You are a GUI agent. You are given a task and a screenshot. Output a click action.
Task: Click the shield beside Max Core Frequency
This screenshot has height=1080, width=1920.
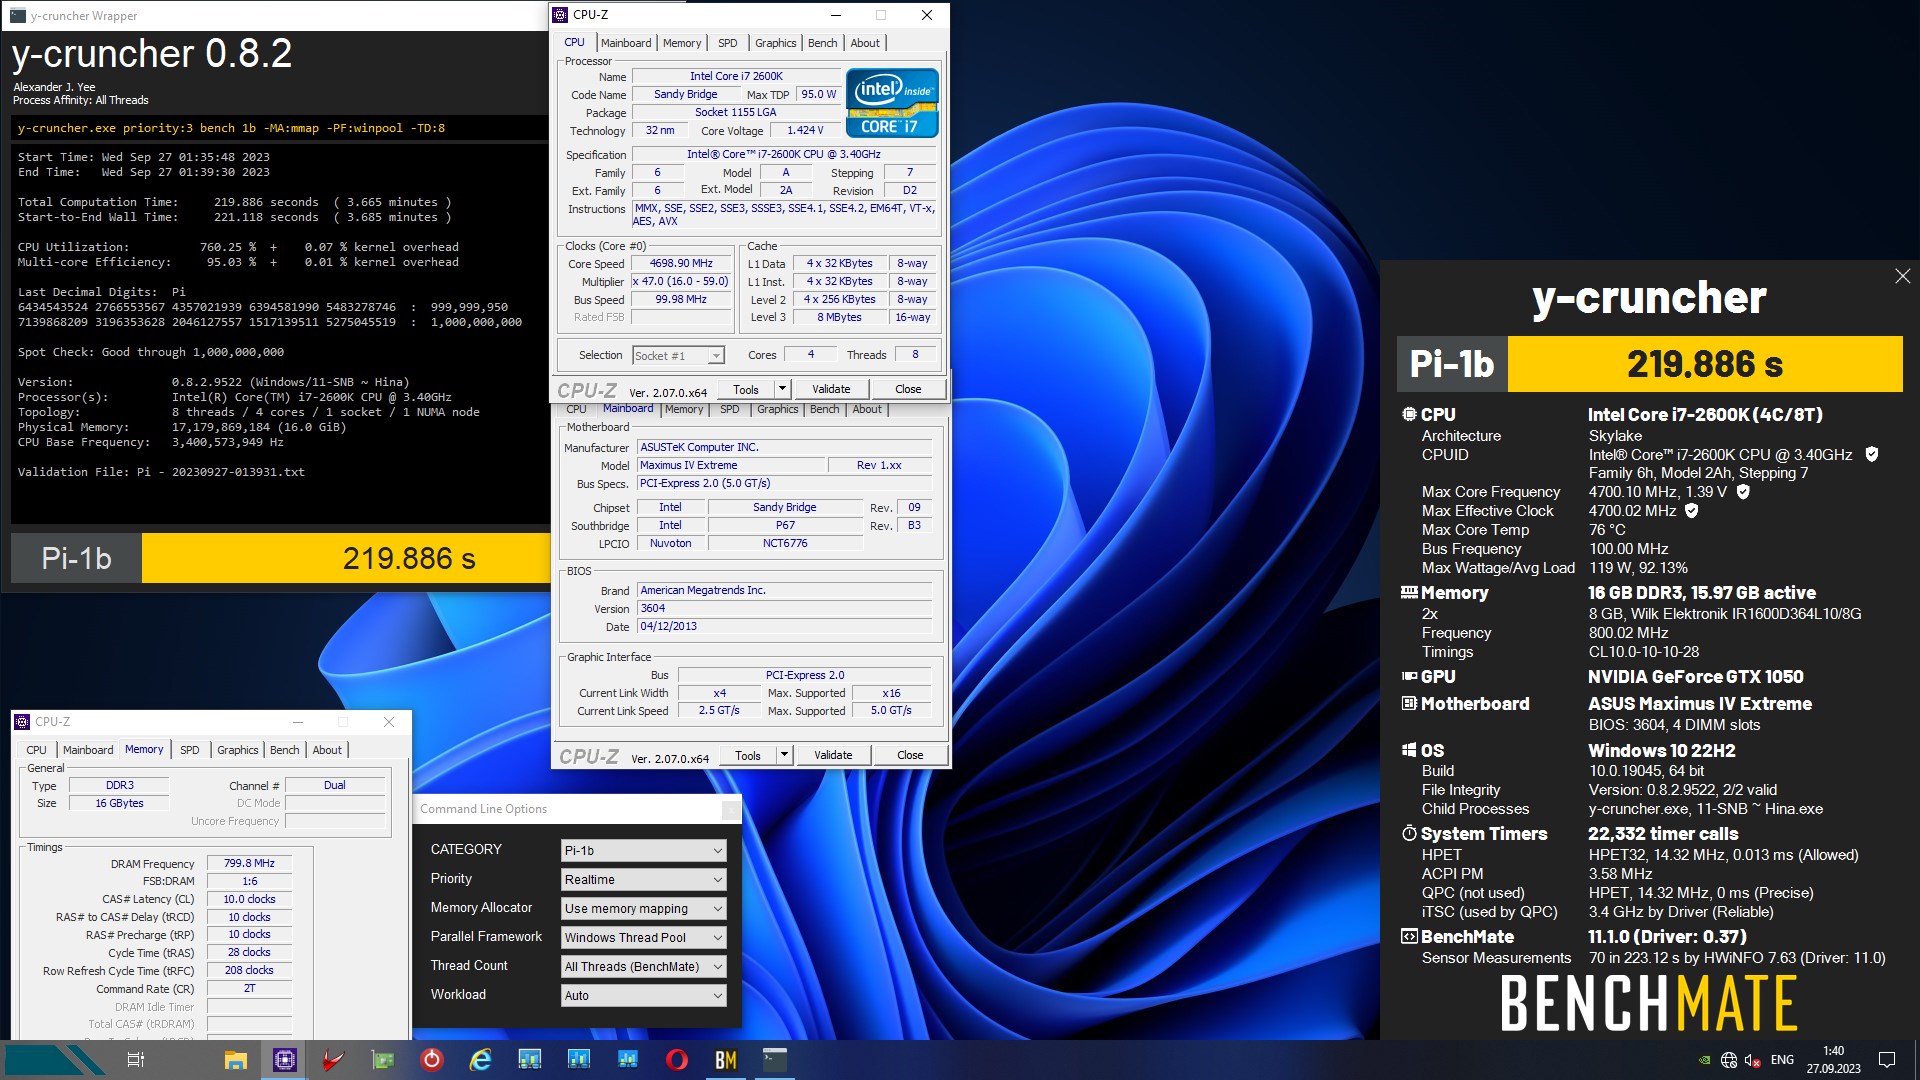pos(1743,491)
